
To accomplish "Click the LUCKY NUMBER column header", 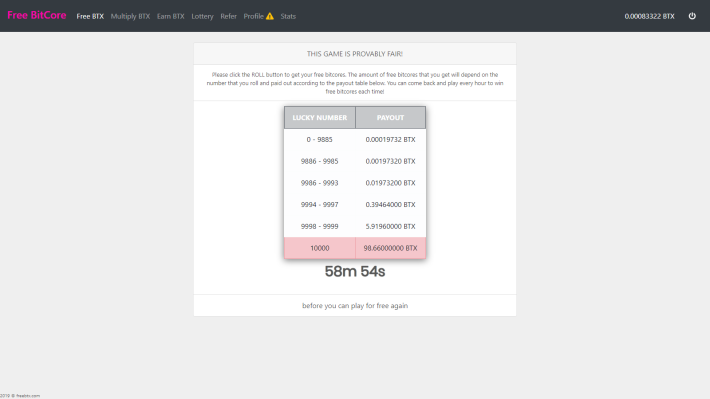I will (x=320, y=118).
